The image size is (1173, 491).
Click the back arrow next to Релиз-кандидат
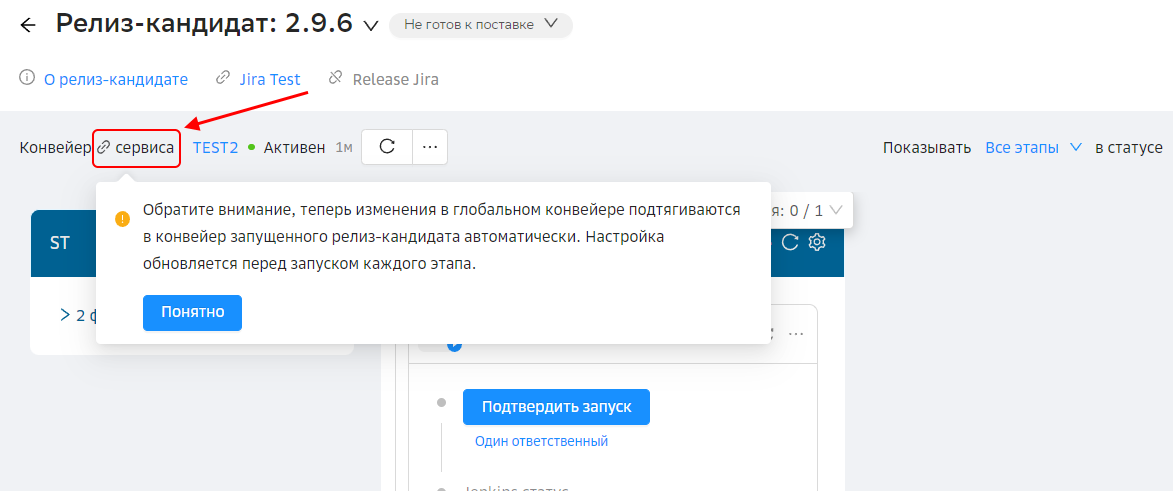[x=28, y=25]
